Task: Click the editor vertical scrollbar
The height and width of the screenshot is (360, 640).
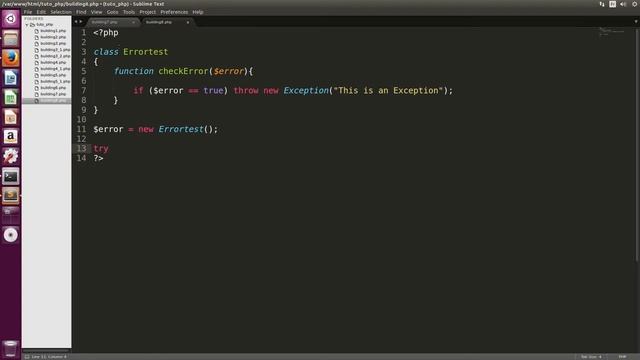Action: [637, 145]
